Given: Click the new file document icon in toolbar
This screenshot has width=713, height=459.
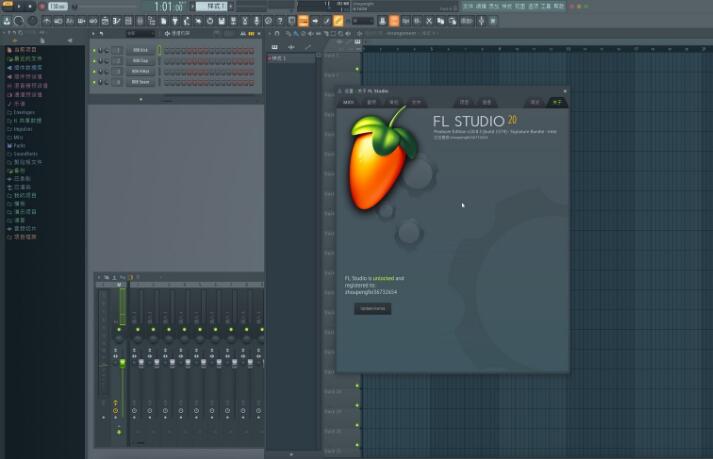Looking at the screenshot, I should click(x=163, y=21).
